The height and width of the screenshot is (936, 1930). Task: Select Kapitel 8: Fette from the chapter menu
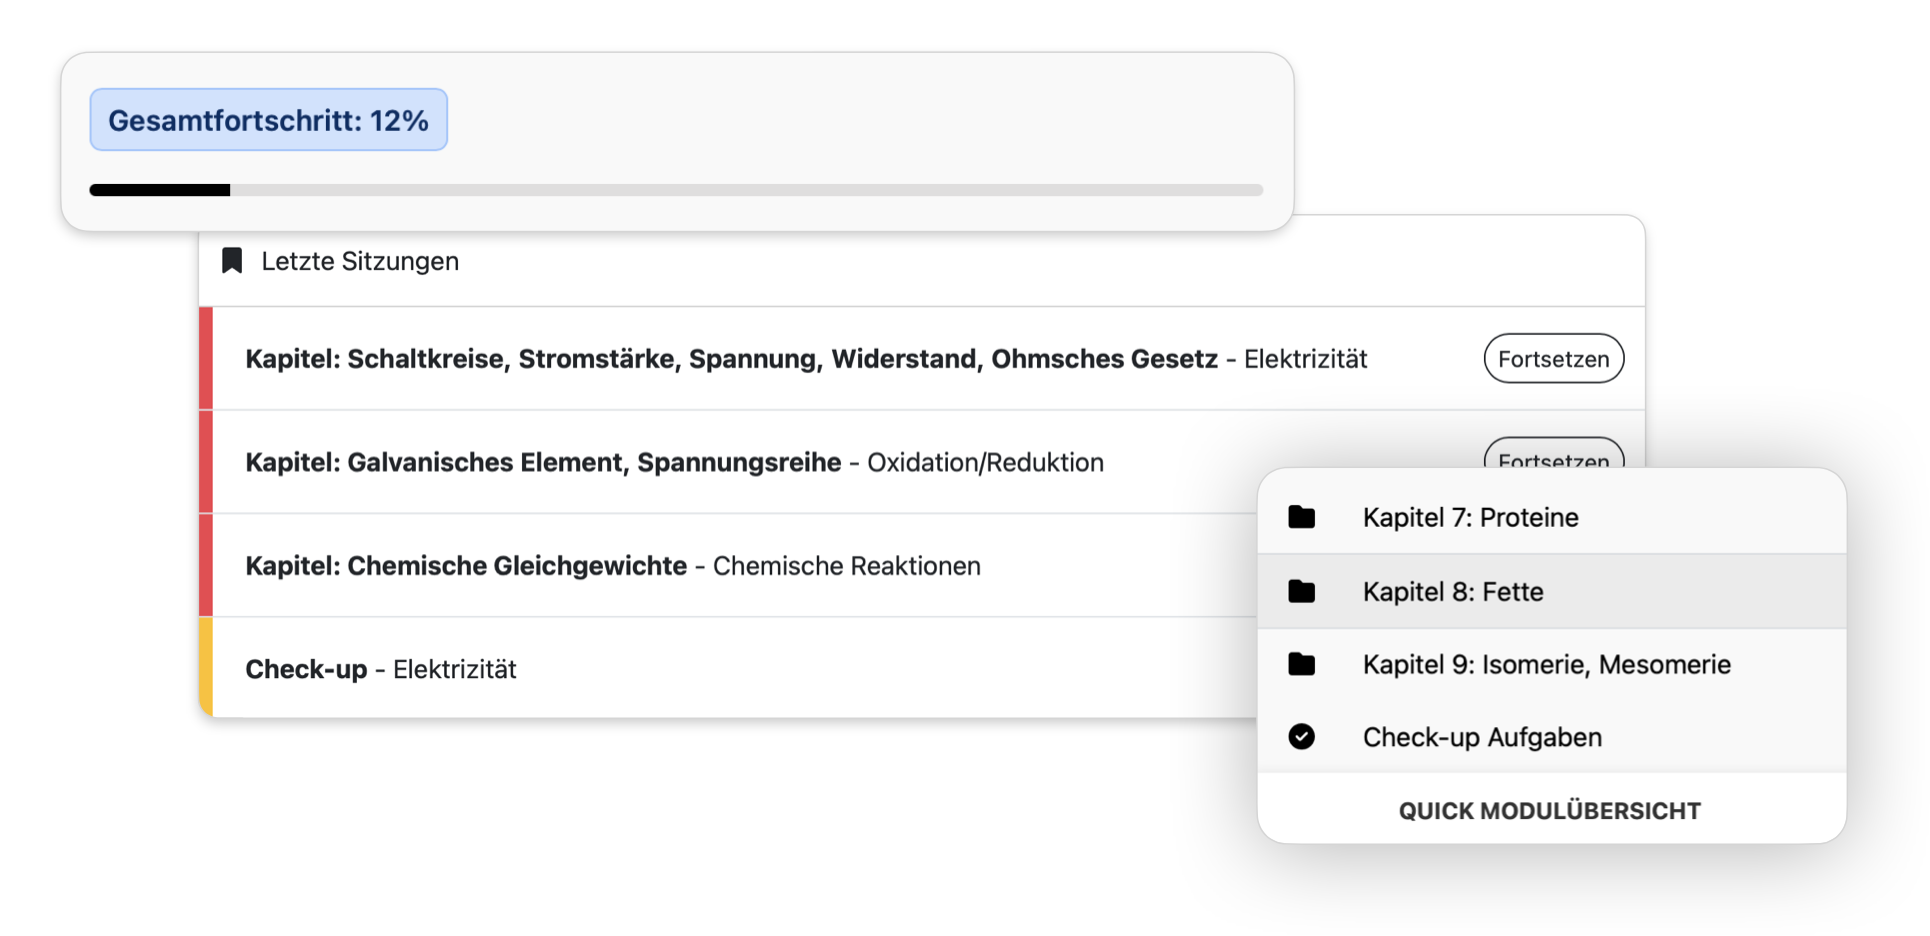point(1453,591)
